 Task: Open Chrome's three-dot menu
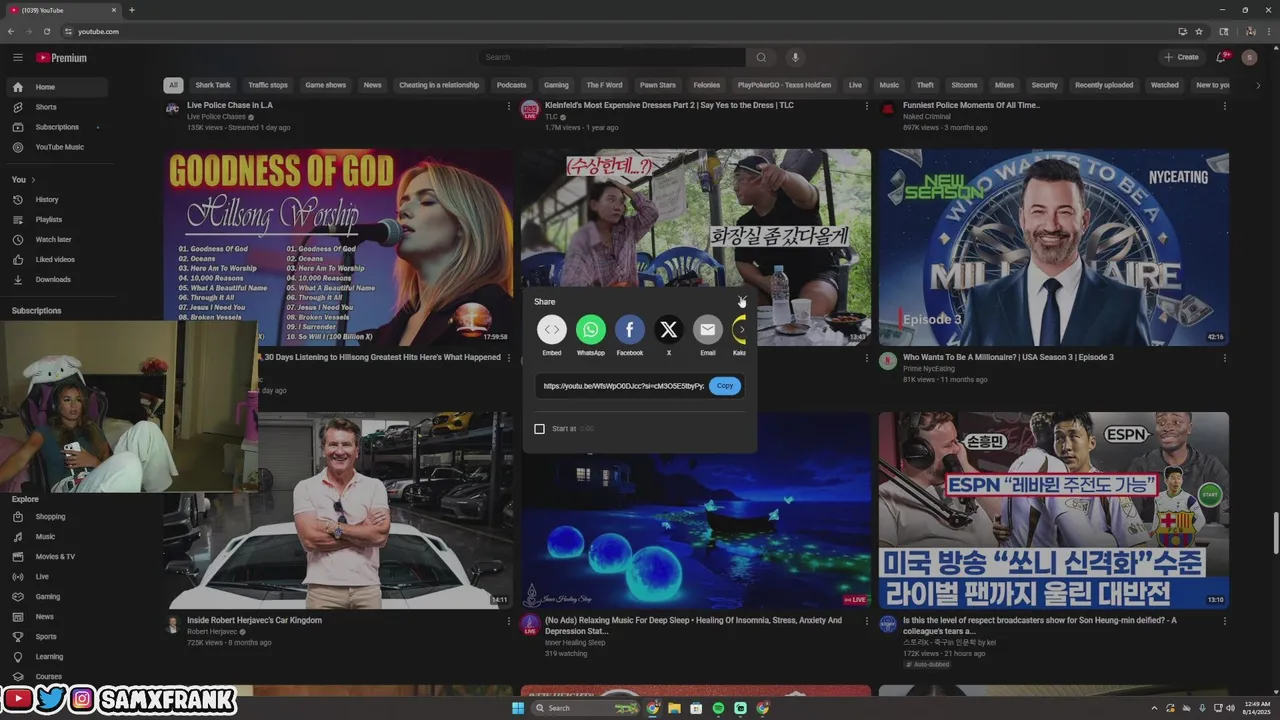pos(1267,31)
